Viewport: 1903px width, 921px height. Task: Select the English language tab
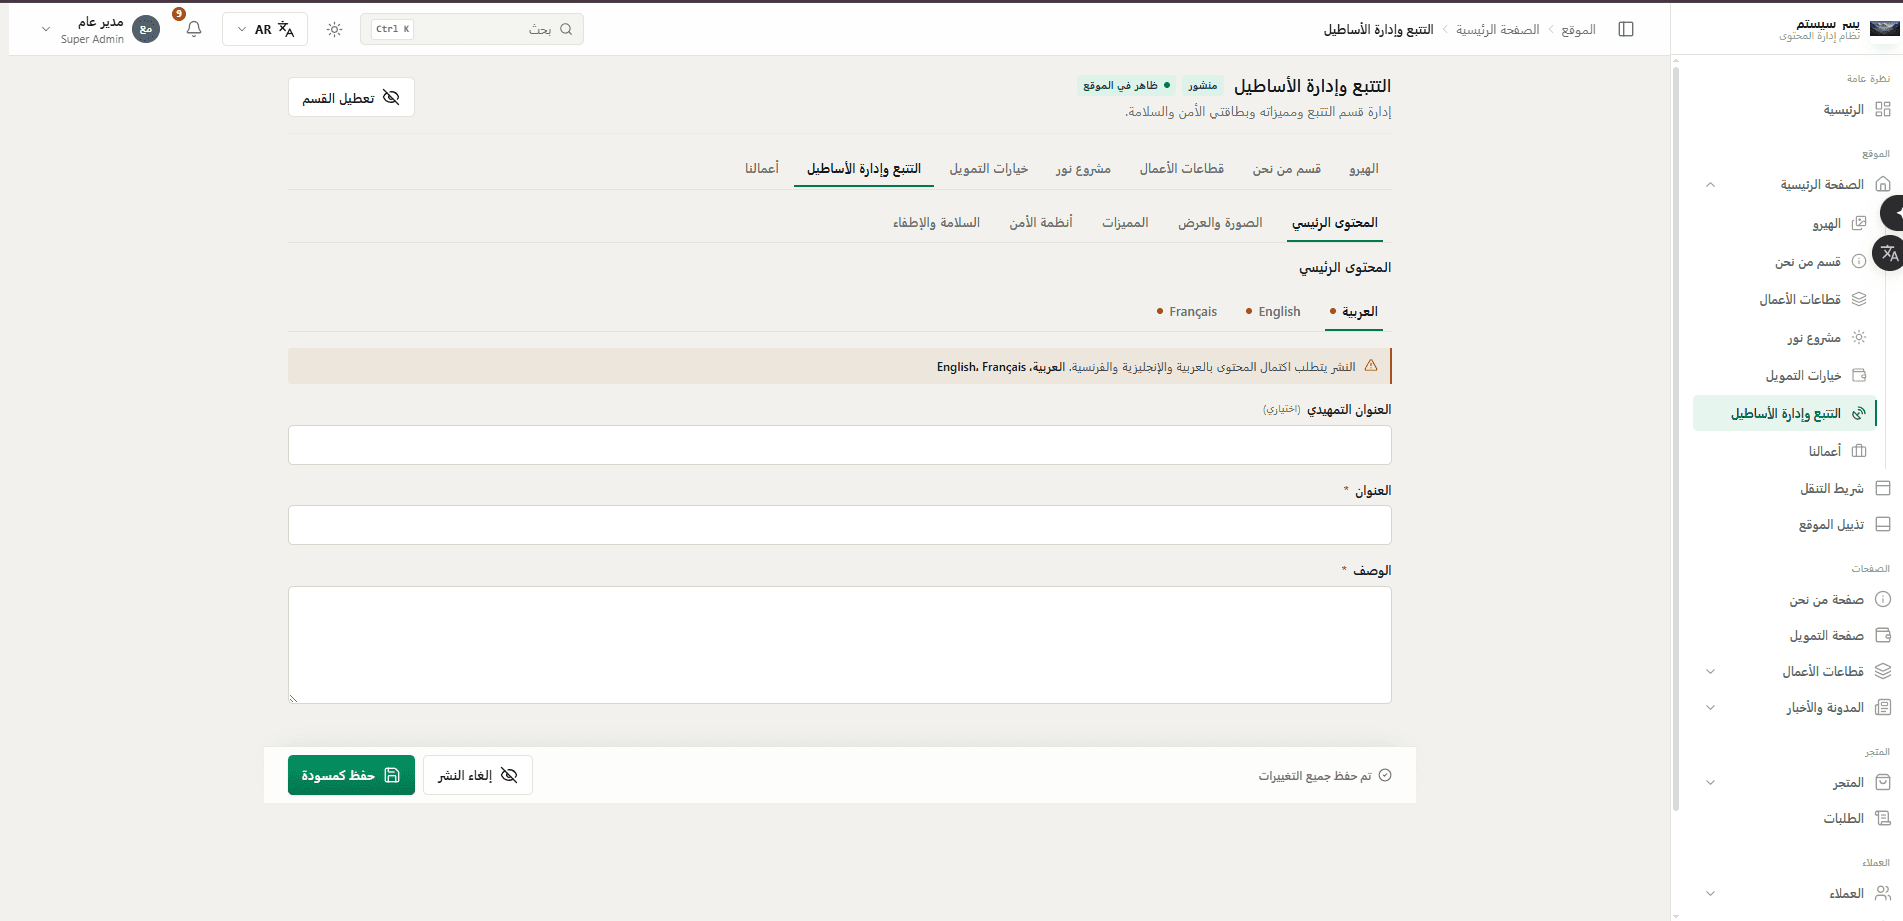click(1273, 312)
